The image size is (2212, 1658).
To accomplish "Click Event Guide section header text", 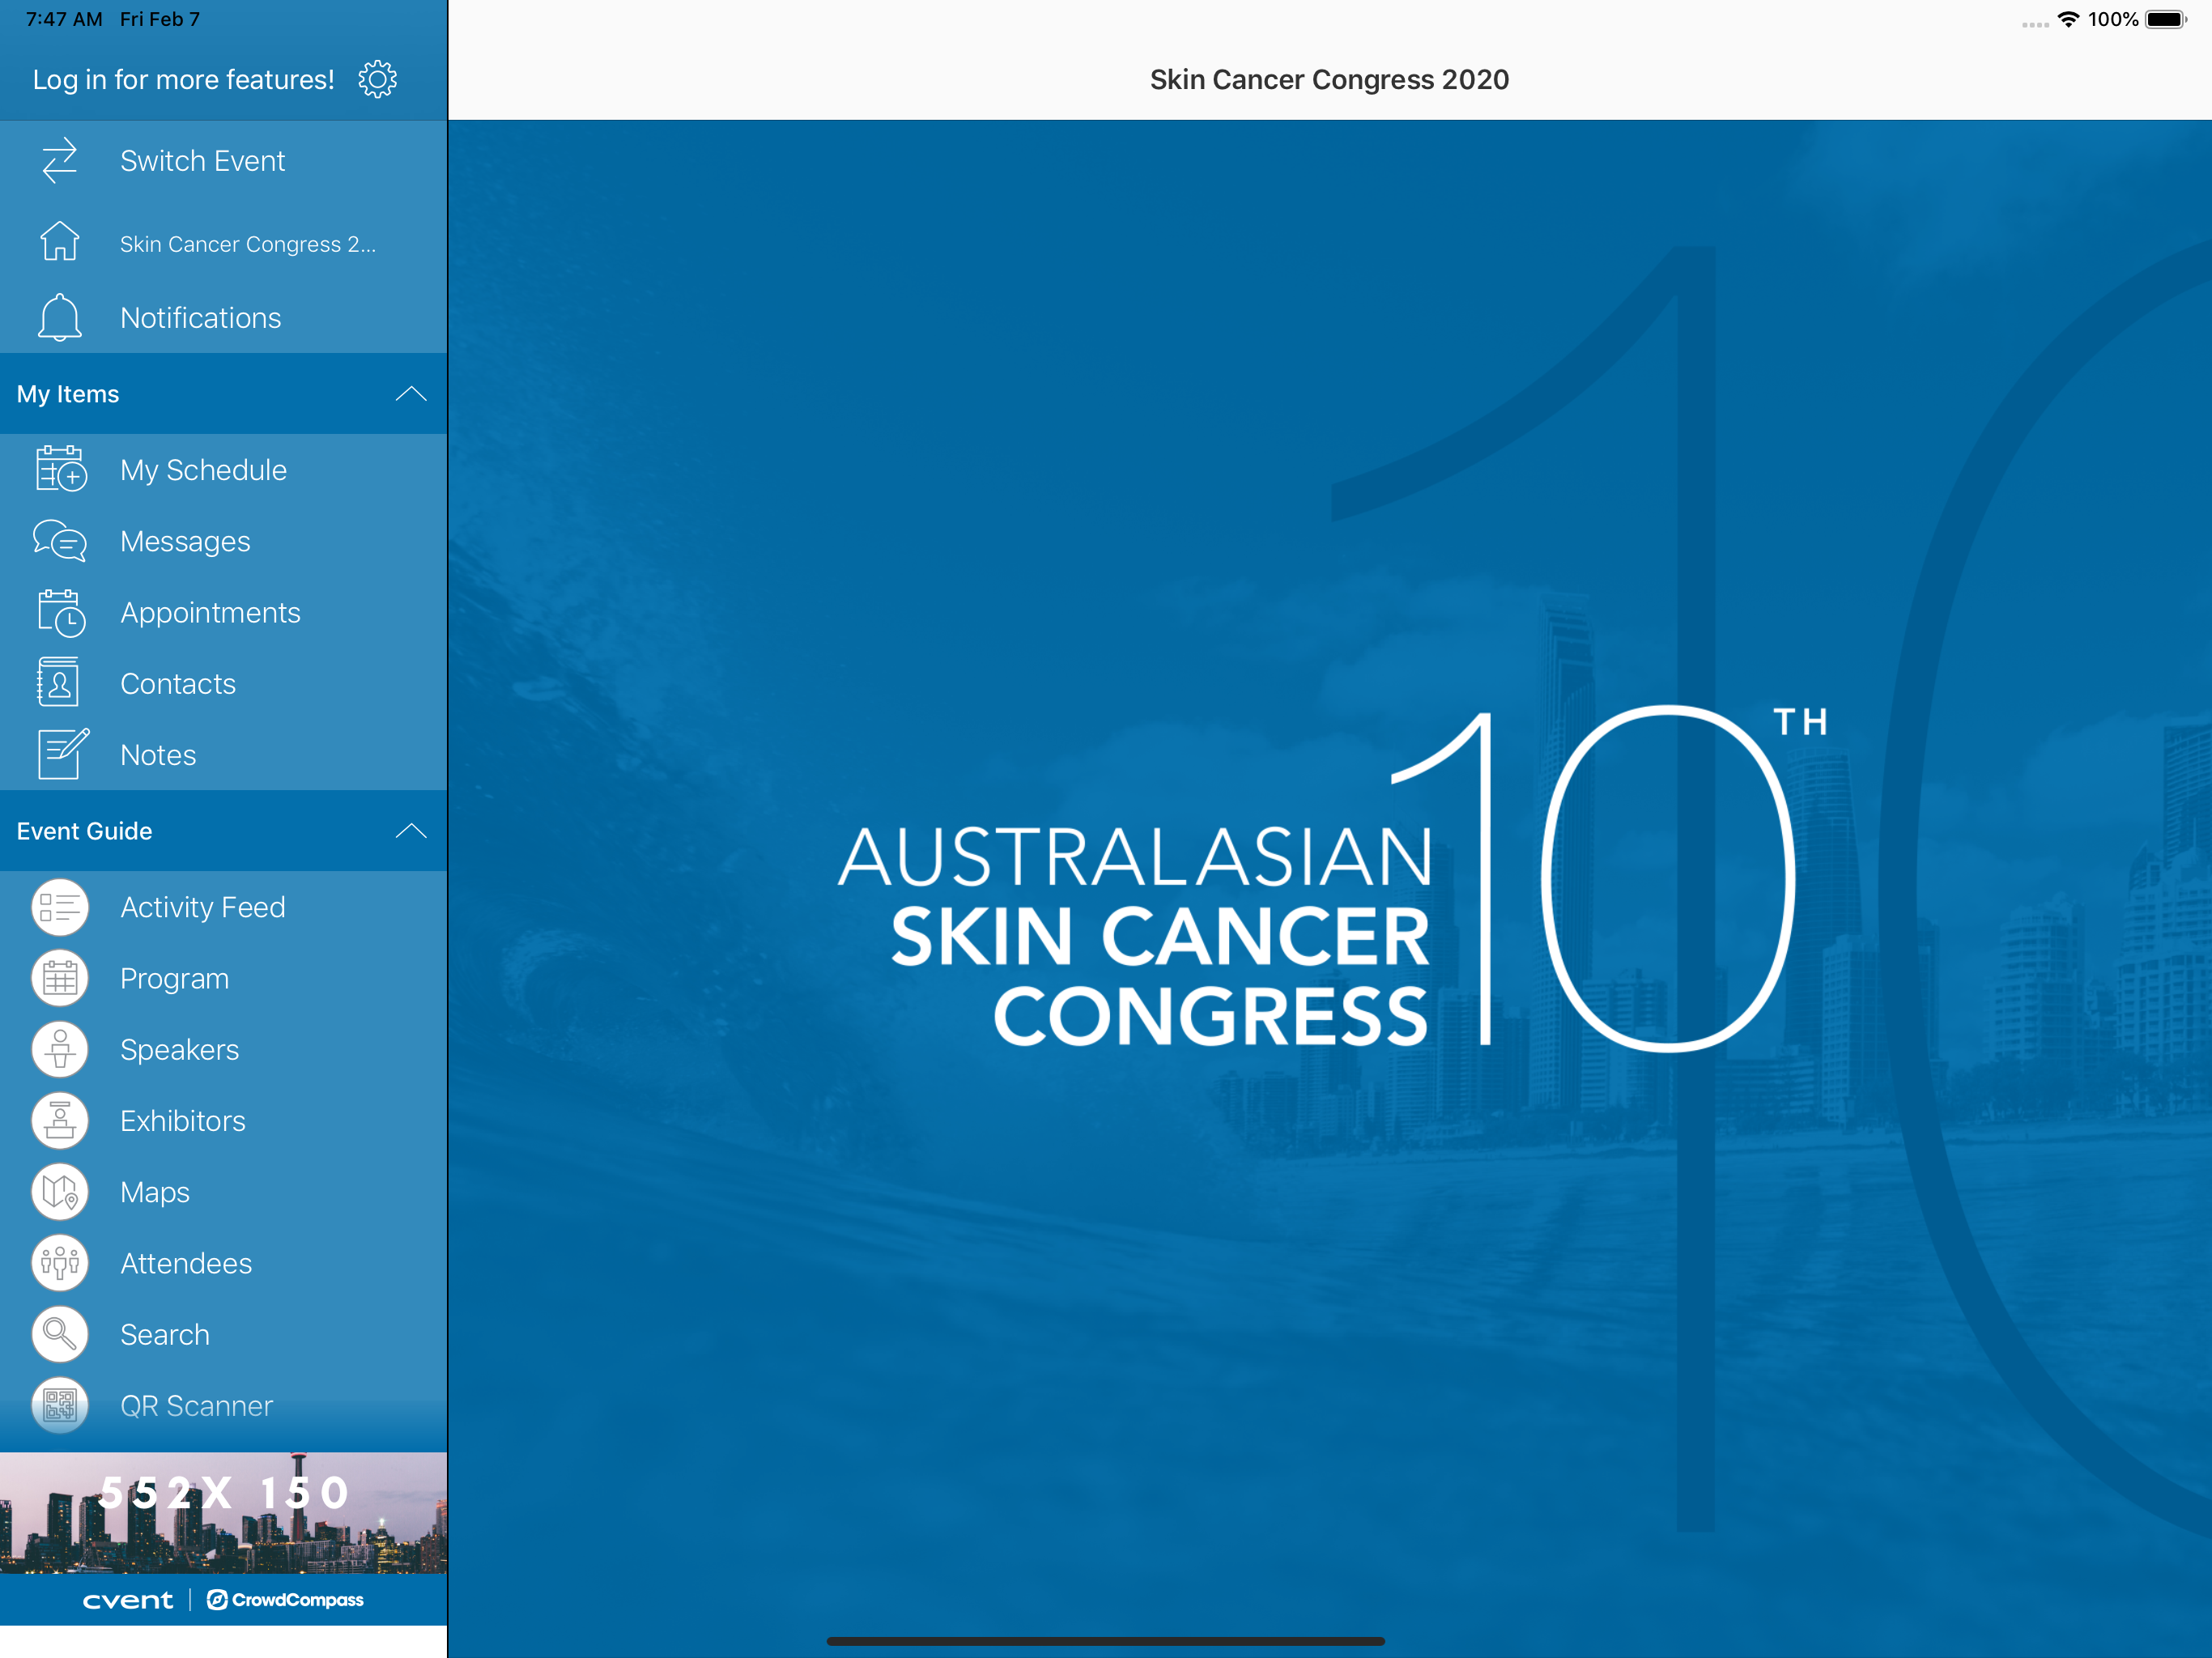I will pyautogui.click(x=84, y=831).
